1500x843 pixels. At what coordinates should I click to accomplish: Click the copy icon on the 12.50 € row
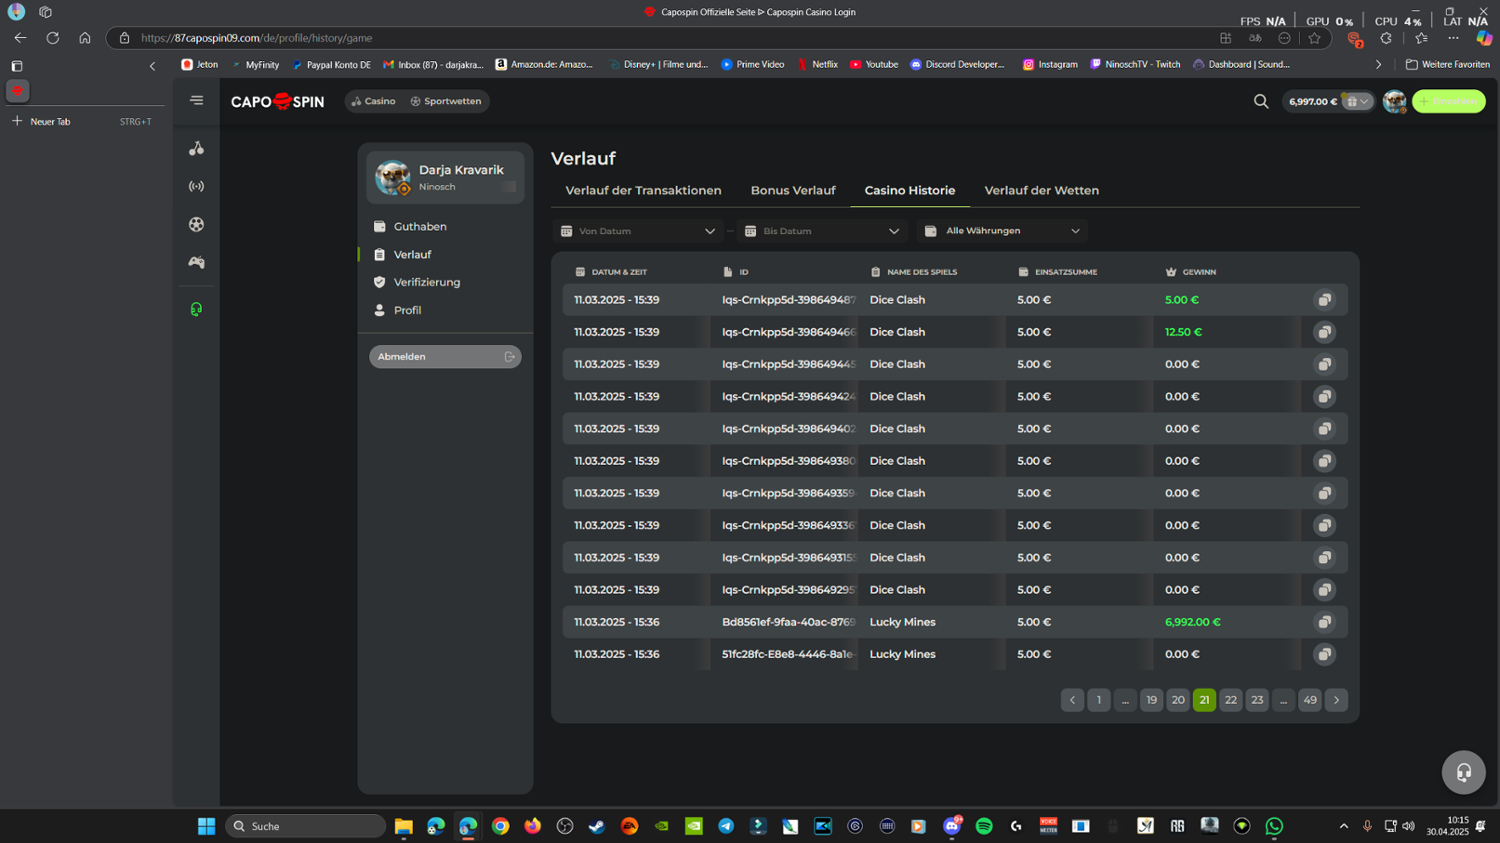(1324, 332)
